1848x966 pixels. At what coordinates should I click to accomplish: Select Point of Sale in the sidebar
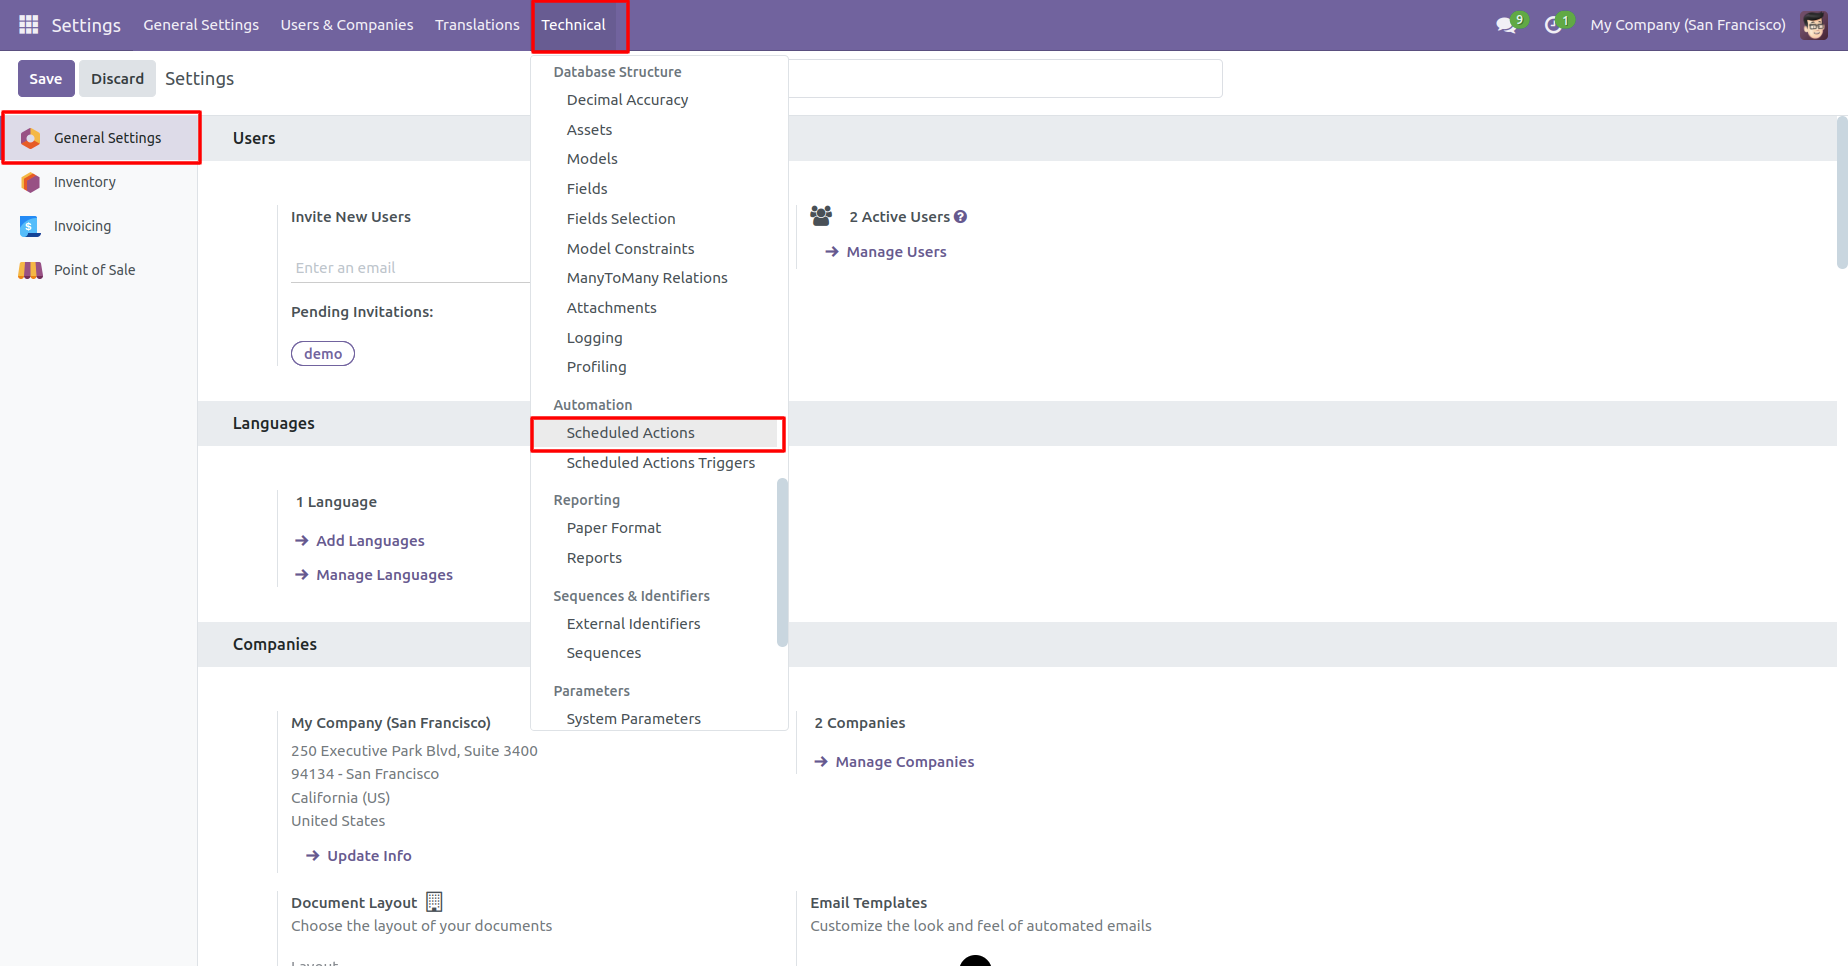99,270
